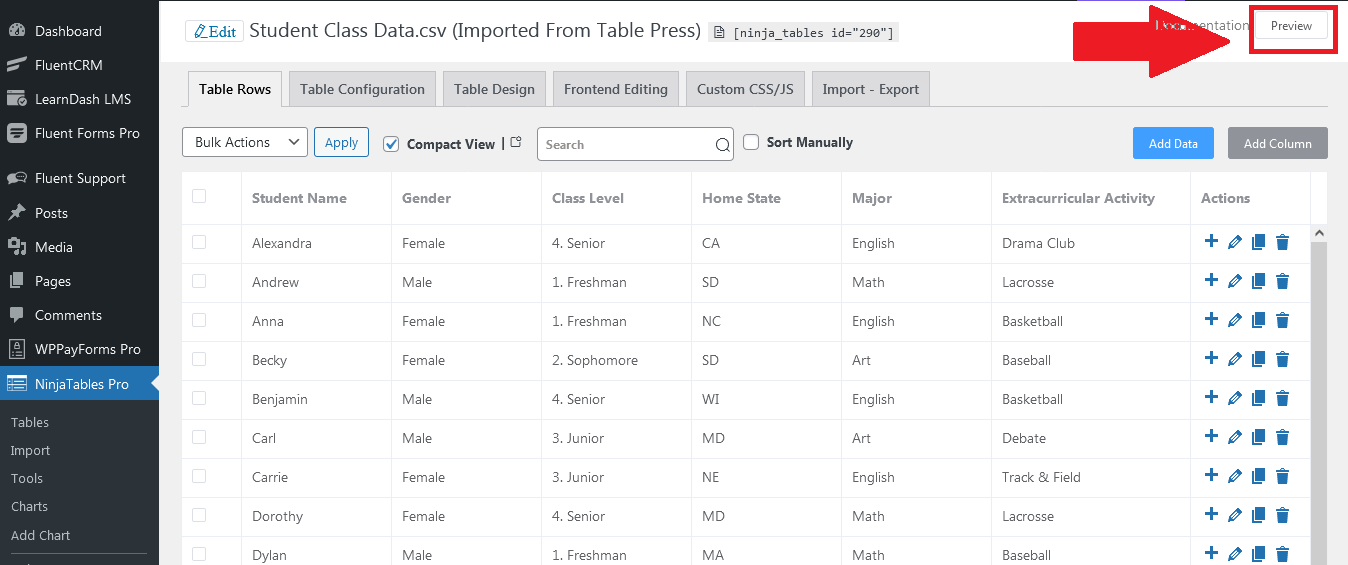Switch to the Table Design tab

(x=494, y=89)
